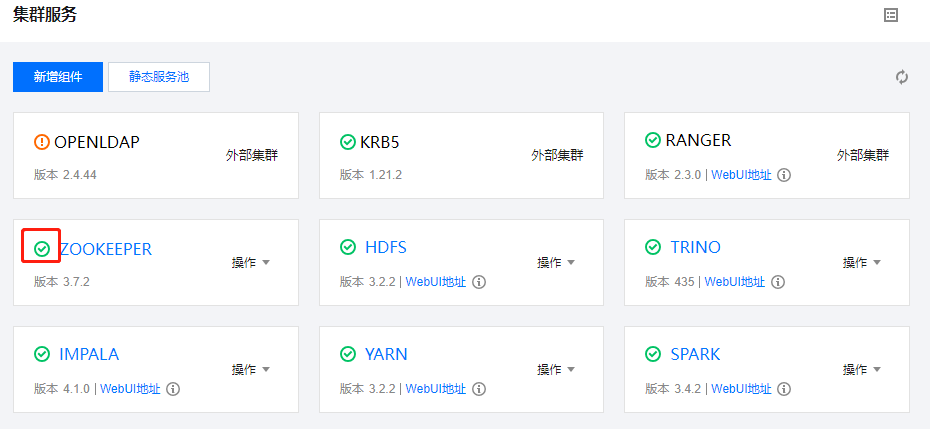Click info icon beside SPARK WebUI address
Screen dimensions: 930x429
(x=784, y=389)
